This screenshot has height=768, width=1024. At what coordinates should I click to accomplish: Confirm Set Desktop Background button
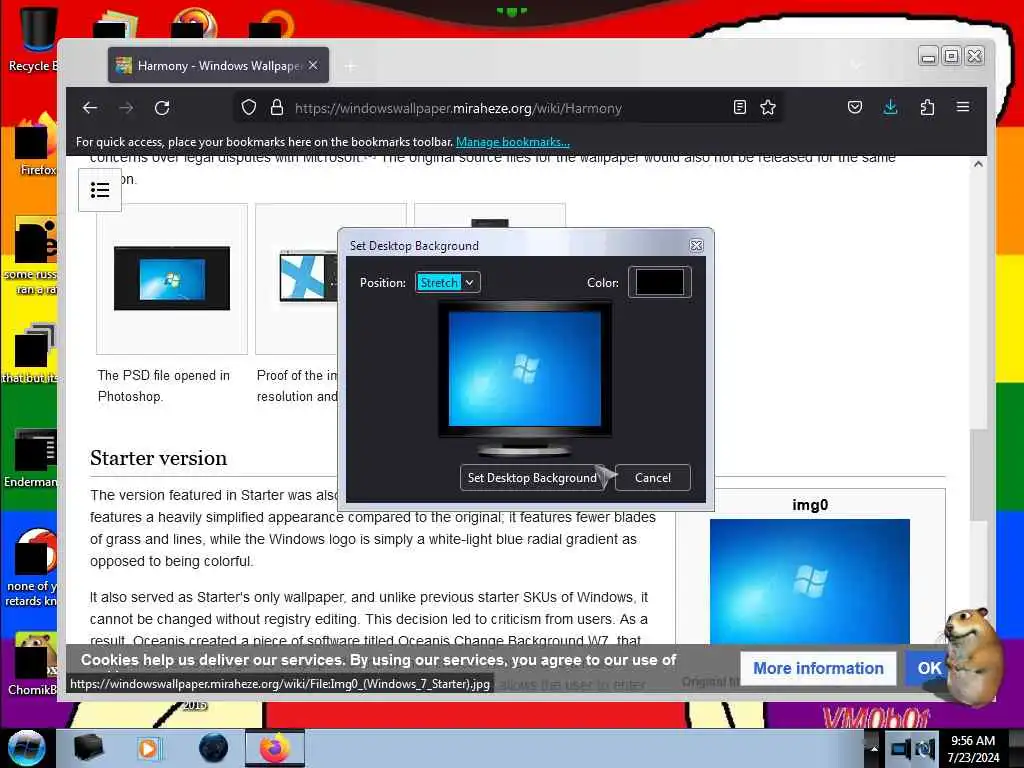532,477
